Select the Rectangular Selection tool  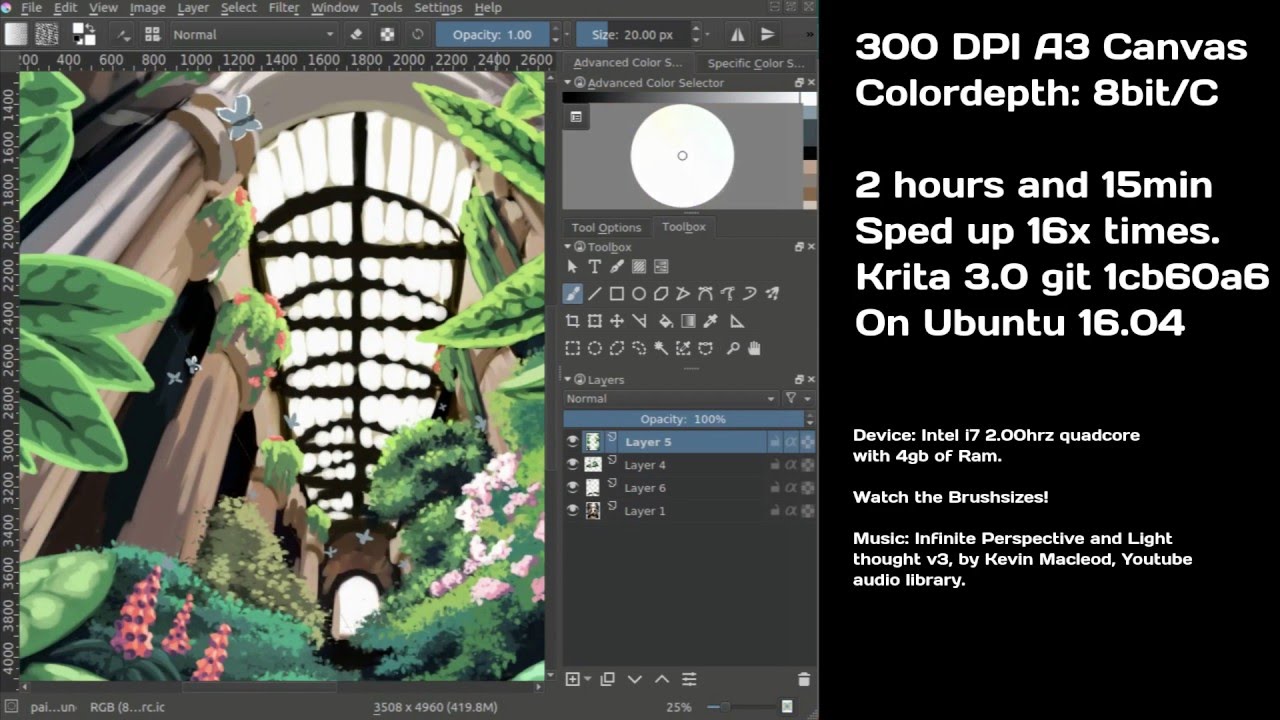[x=572, y=348]
